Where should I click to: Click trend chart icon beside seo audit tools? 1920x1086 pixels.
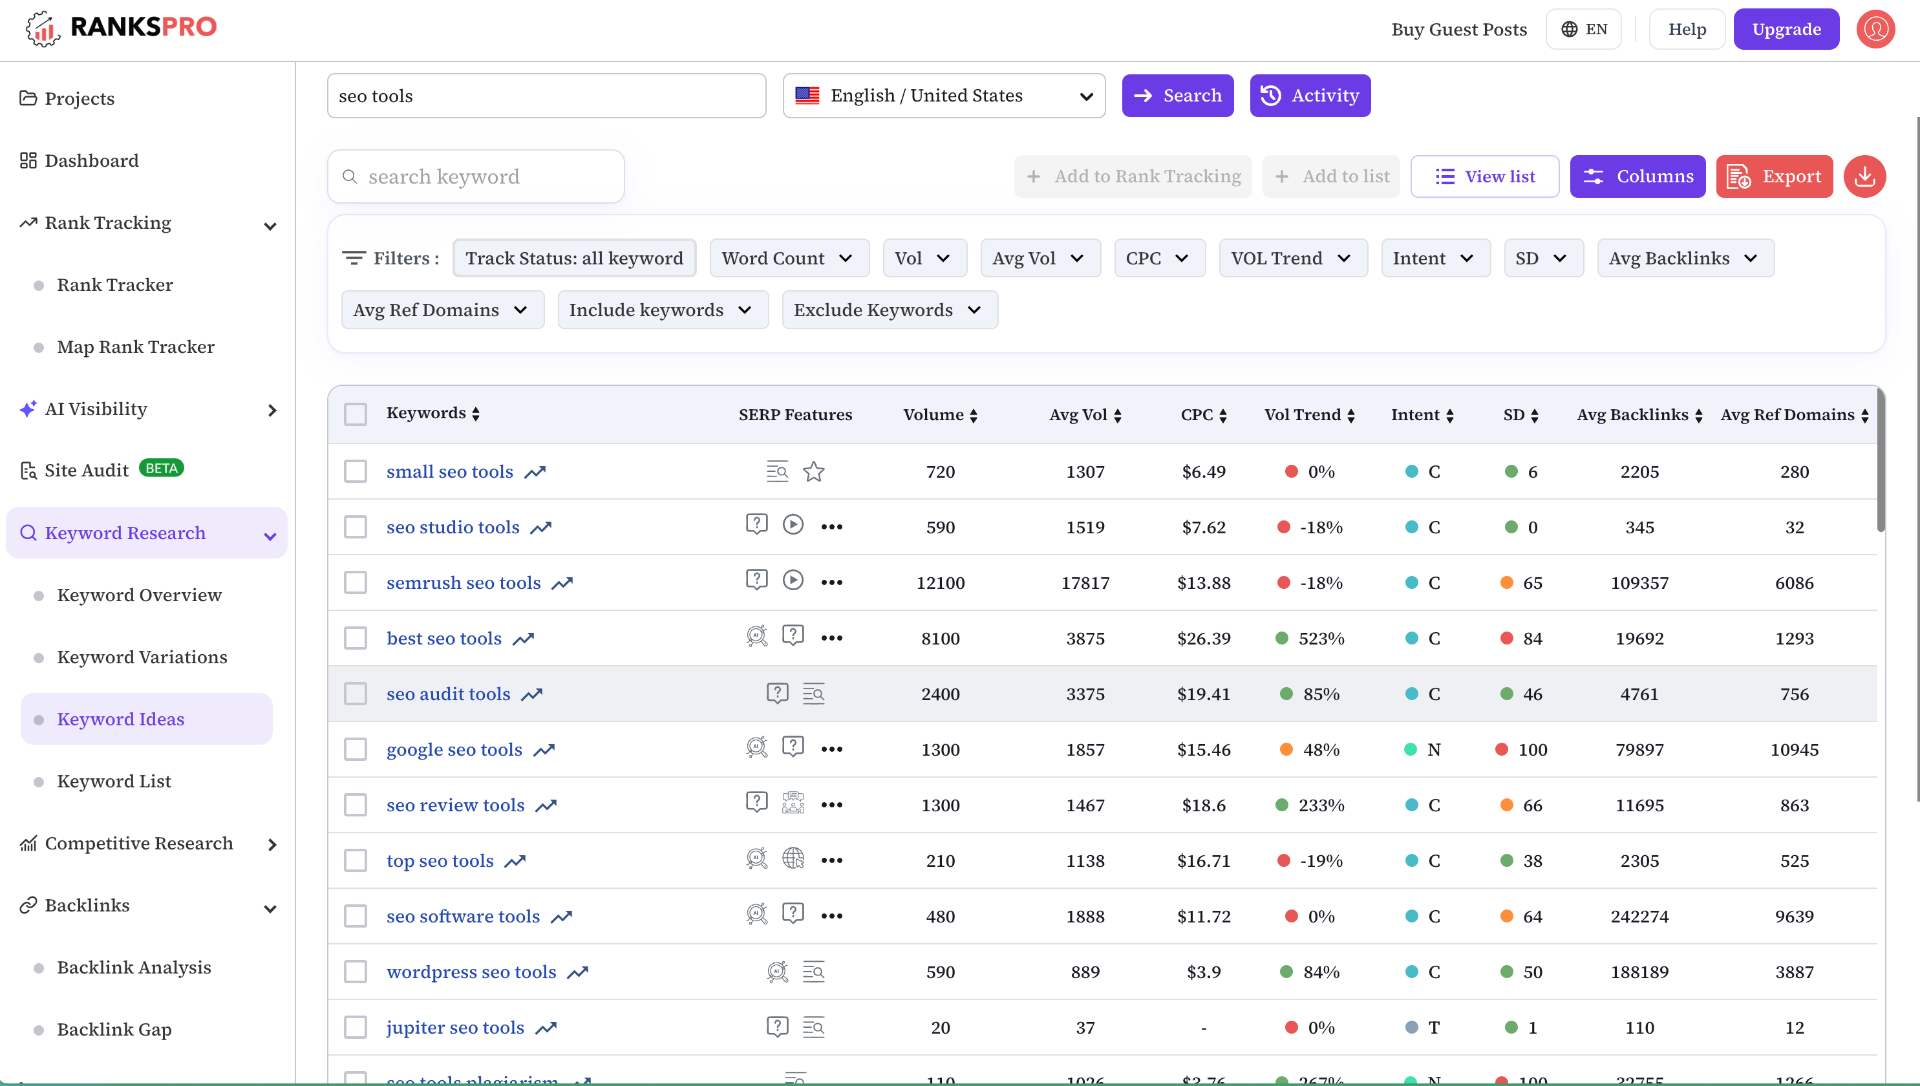532,694
